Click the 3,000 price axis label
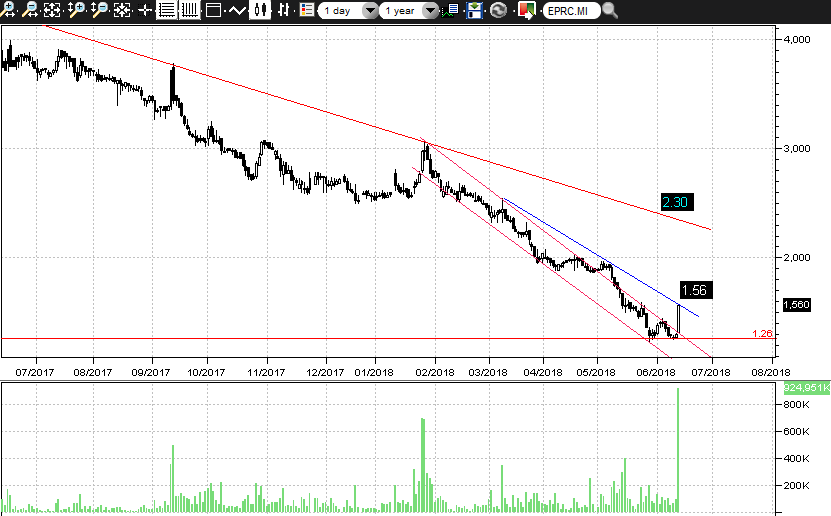This screenshot has width=831, height=516. 797,148
